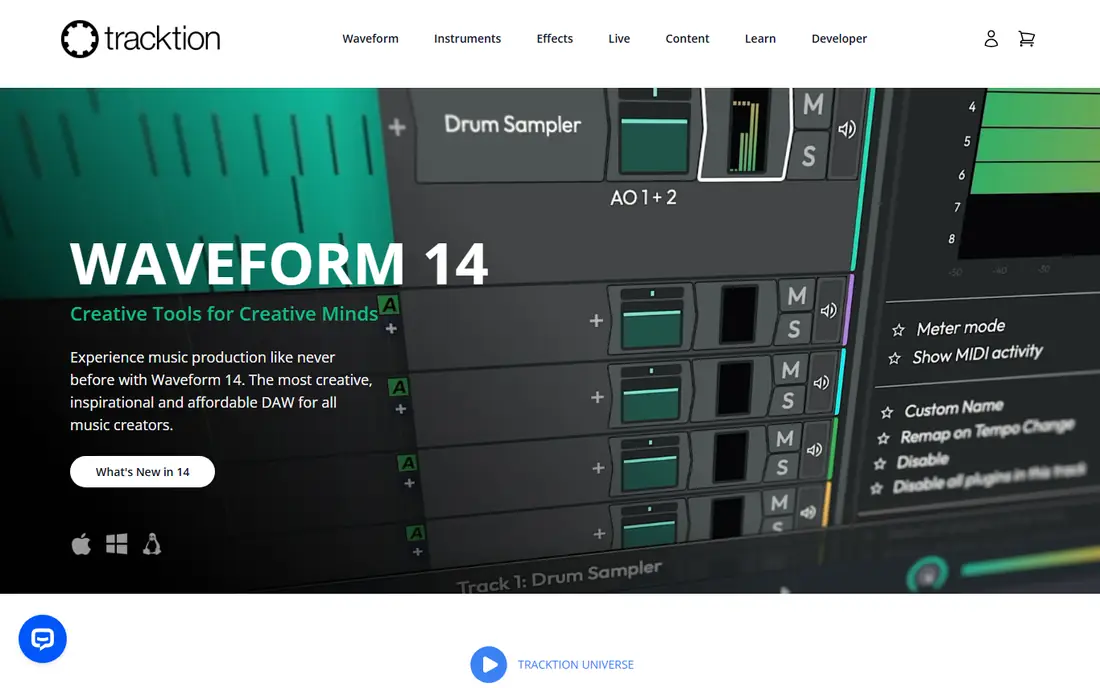Screen dimensions: 1100x688
Task: Click the WAVEFORM 14 heading
Action: click(279, 264)
